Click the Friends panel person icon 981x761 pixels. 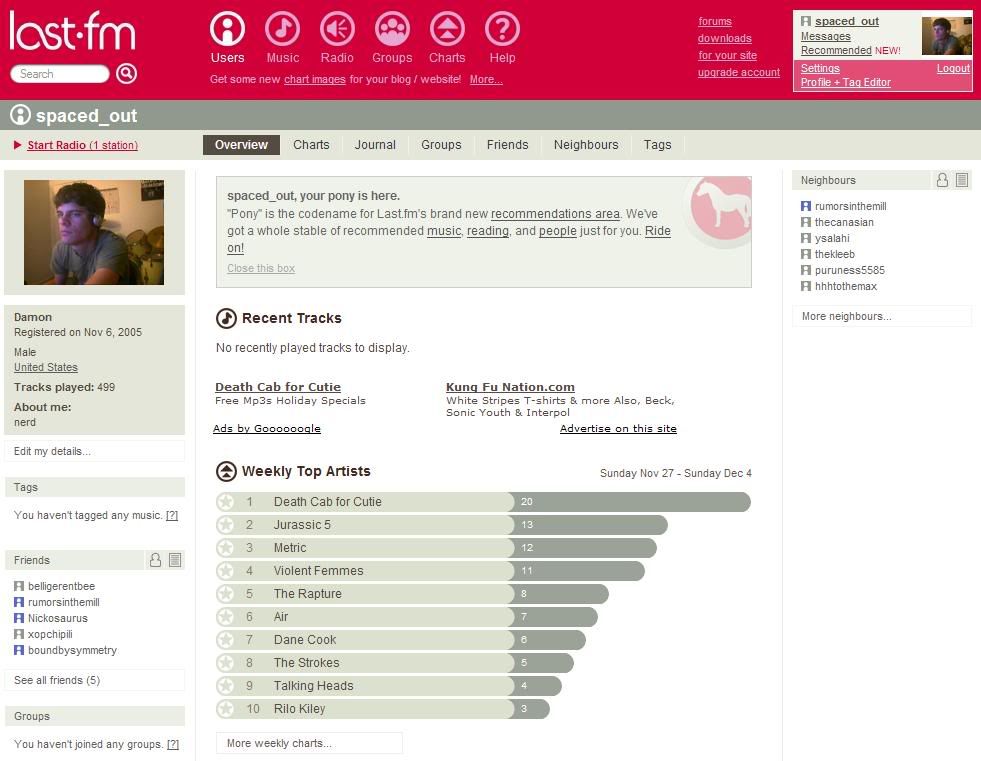tap(155, 559)
